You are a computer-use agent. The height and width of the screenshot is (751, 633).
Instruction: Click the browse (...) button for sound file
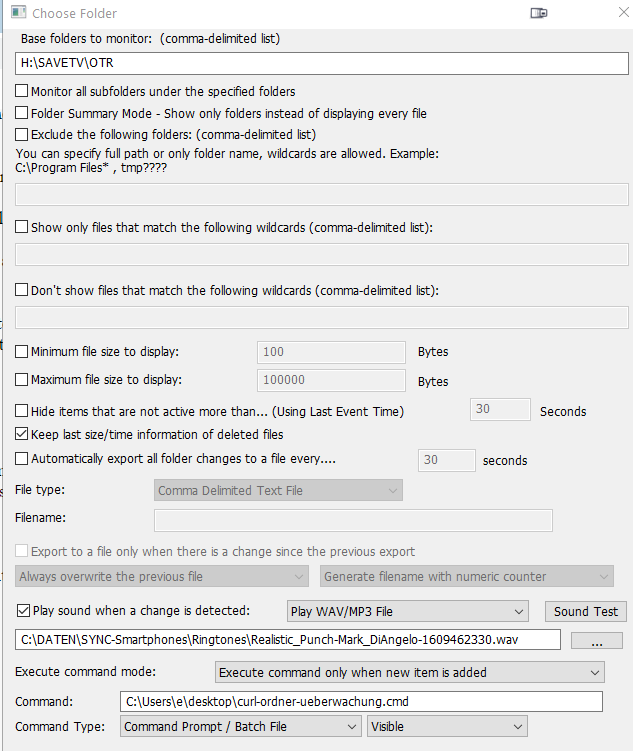[597, 640]
